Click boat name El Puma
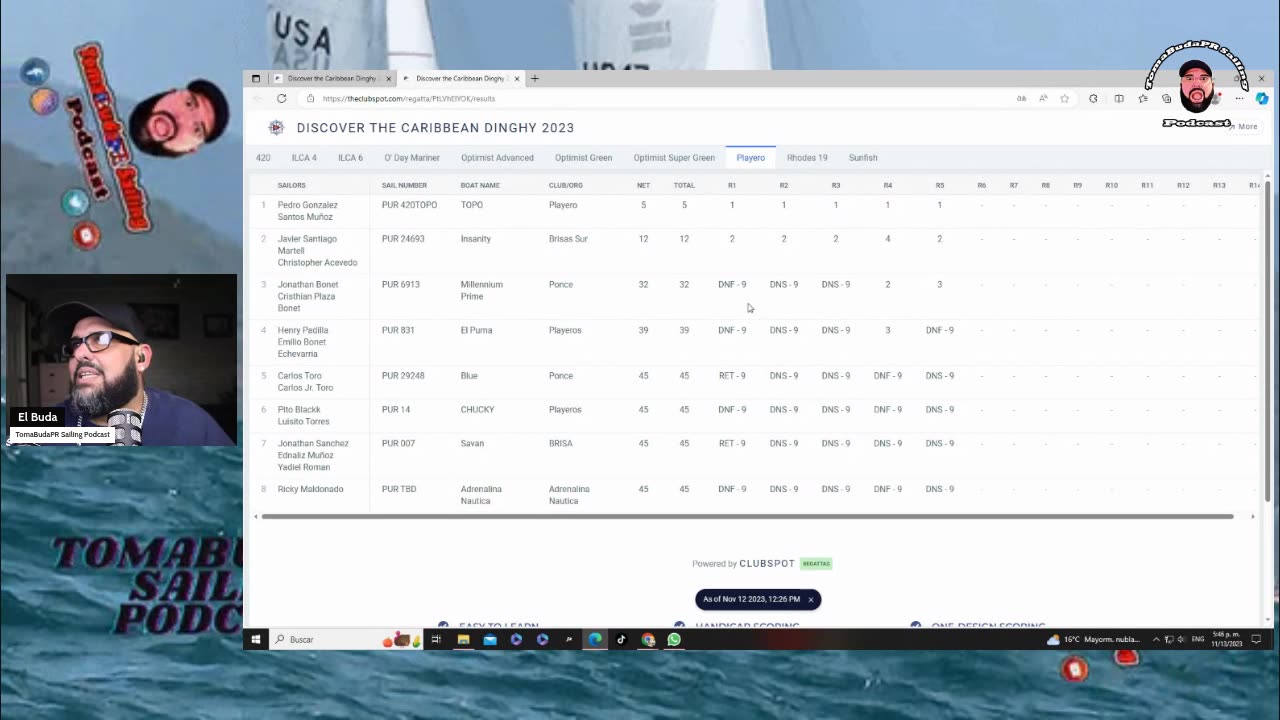Image resolution: width=1280 pixels, height=720 pixels. (x=476, y=330)
